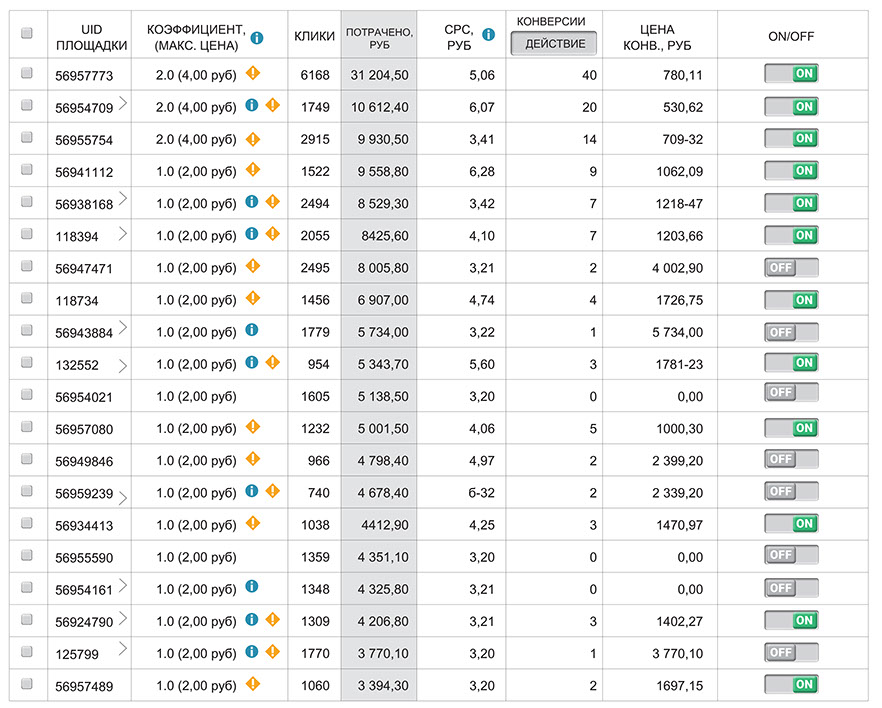Sort by the Потрачено, руб column header
This screenshot has width=882, height=708.
pyautogui.click(x=378, y=38)
